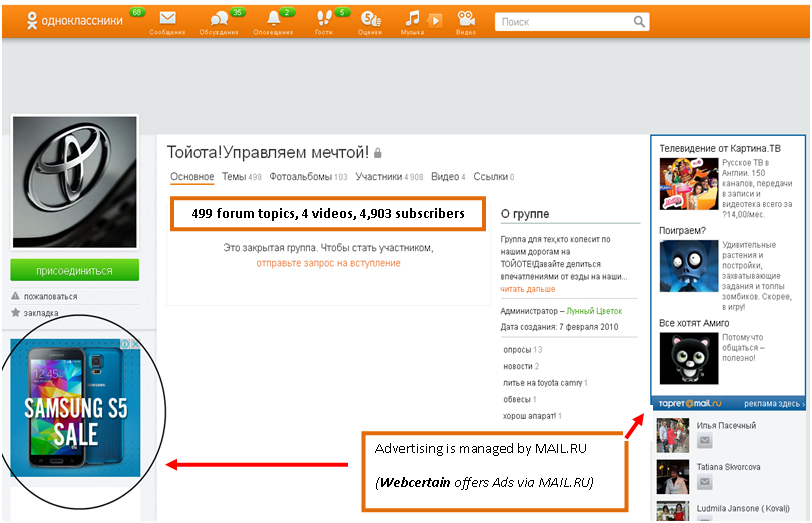Click the Оповещения bell icon
Viewport: 812px width, 523px height.
coord(273,19)
